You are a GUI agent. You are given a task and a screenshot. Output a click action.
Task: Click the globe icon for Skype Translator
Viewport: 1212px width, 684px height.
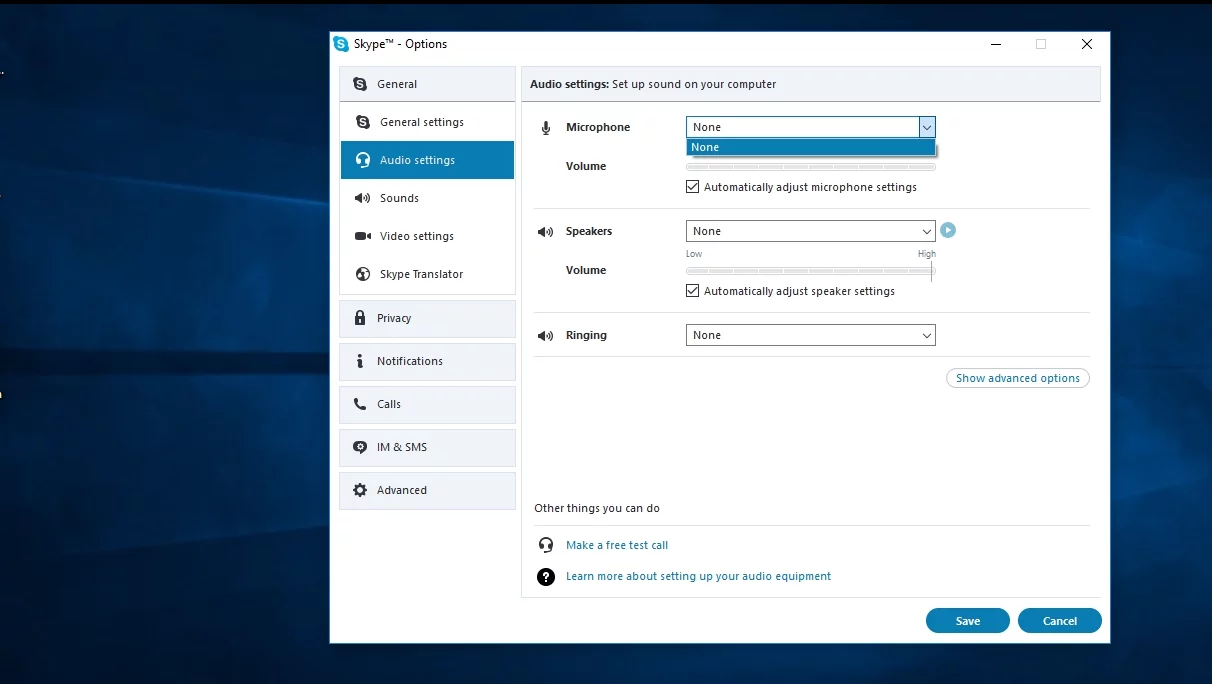(x=362, y=274)
